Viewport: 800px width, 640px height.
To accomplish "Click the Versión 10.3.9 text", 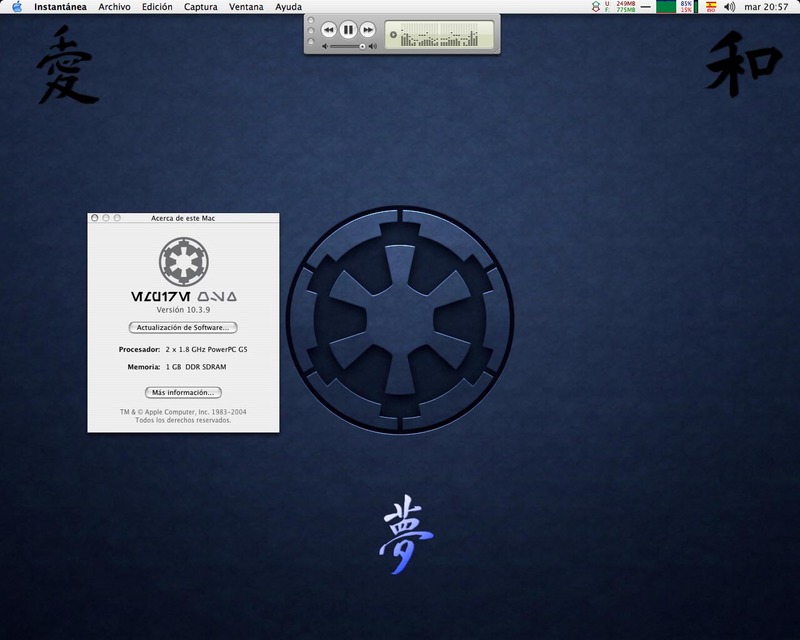I will [x=183, y=310].
